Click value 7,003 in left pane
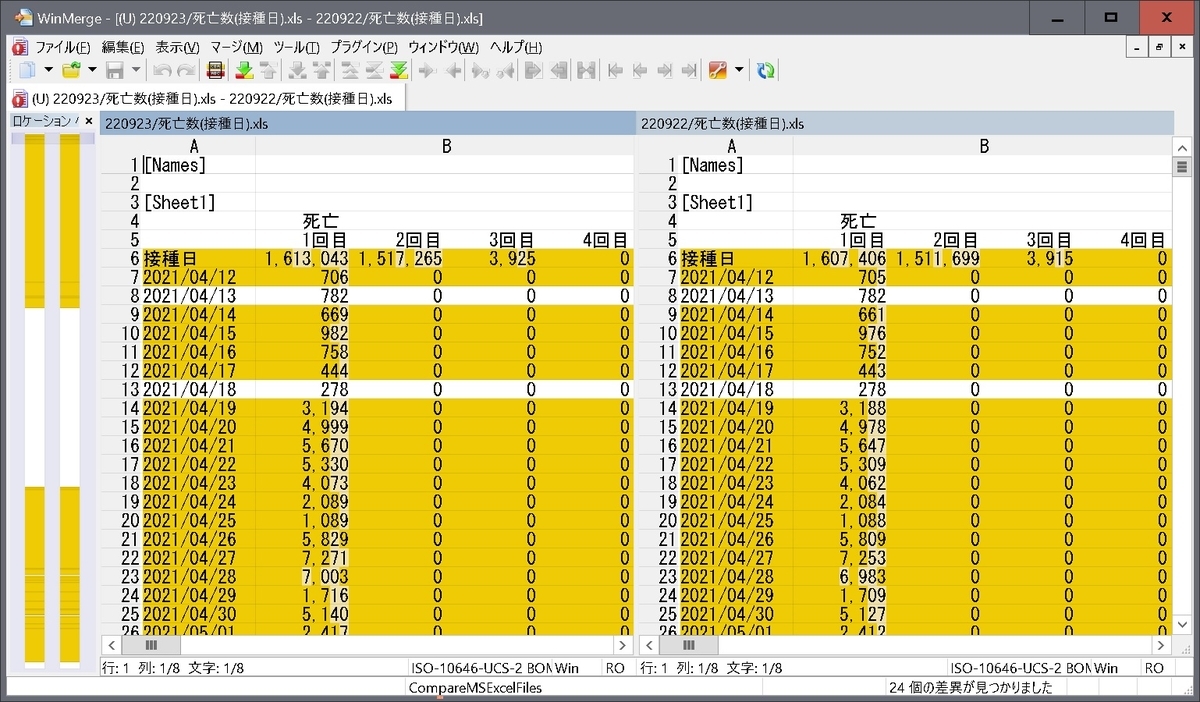This screenshot has height=702, width=1200. pyautogui.click(x=325, y=577)
